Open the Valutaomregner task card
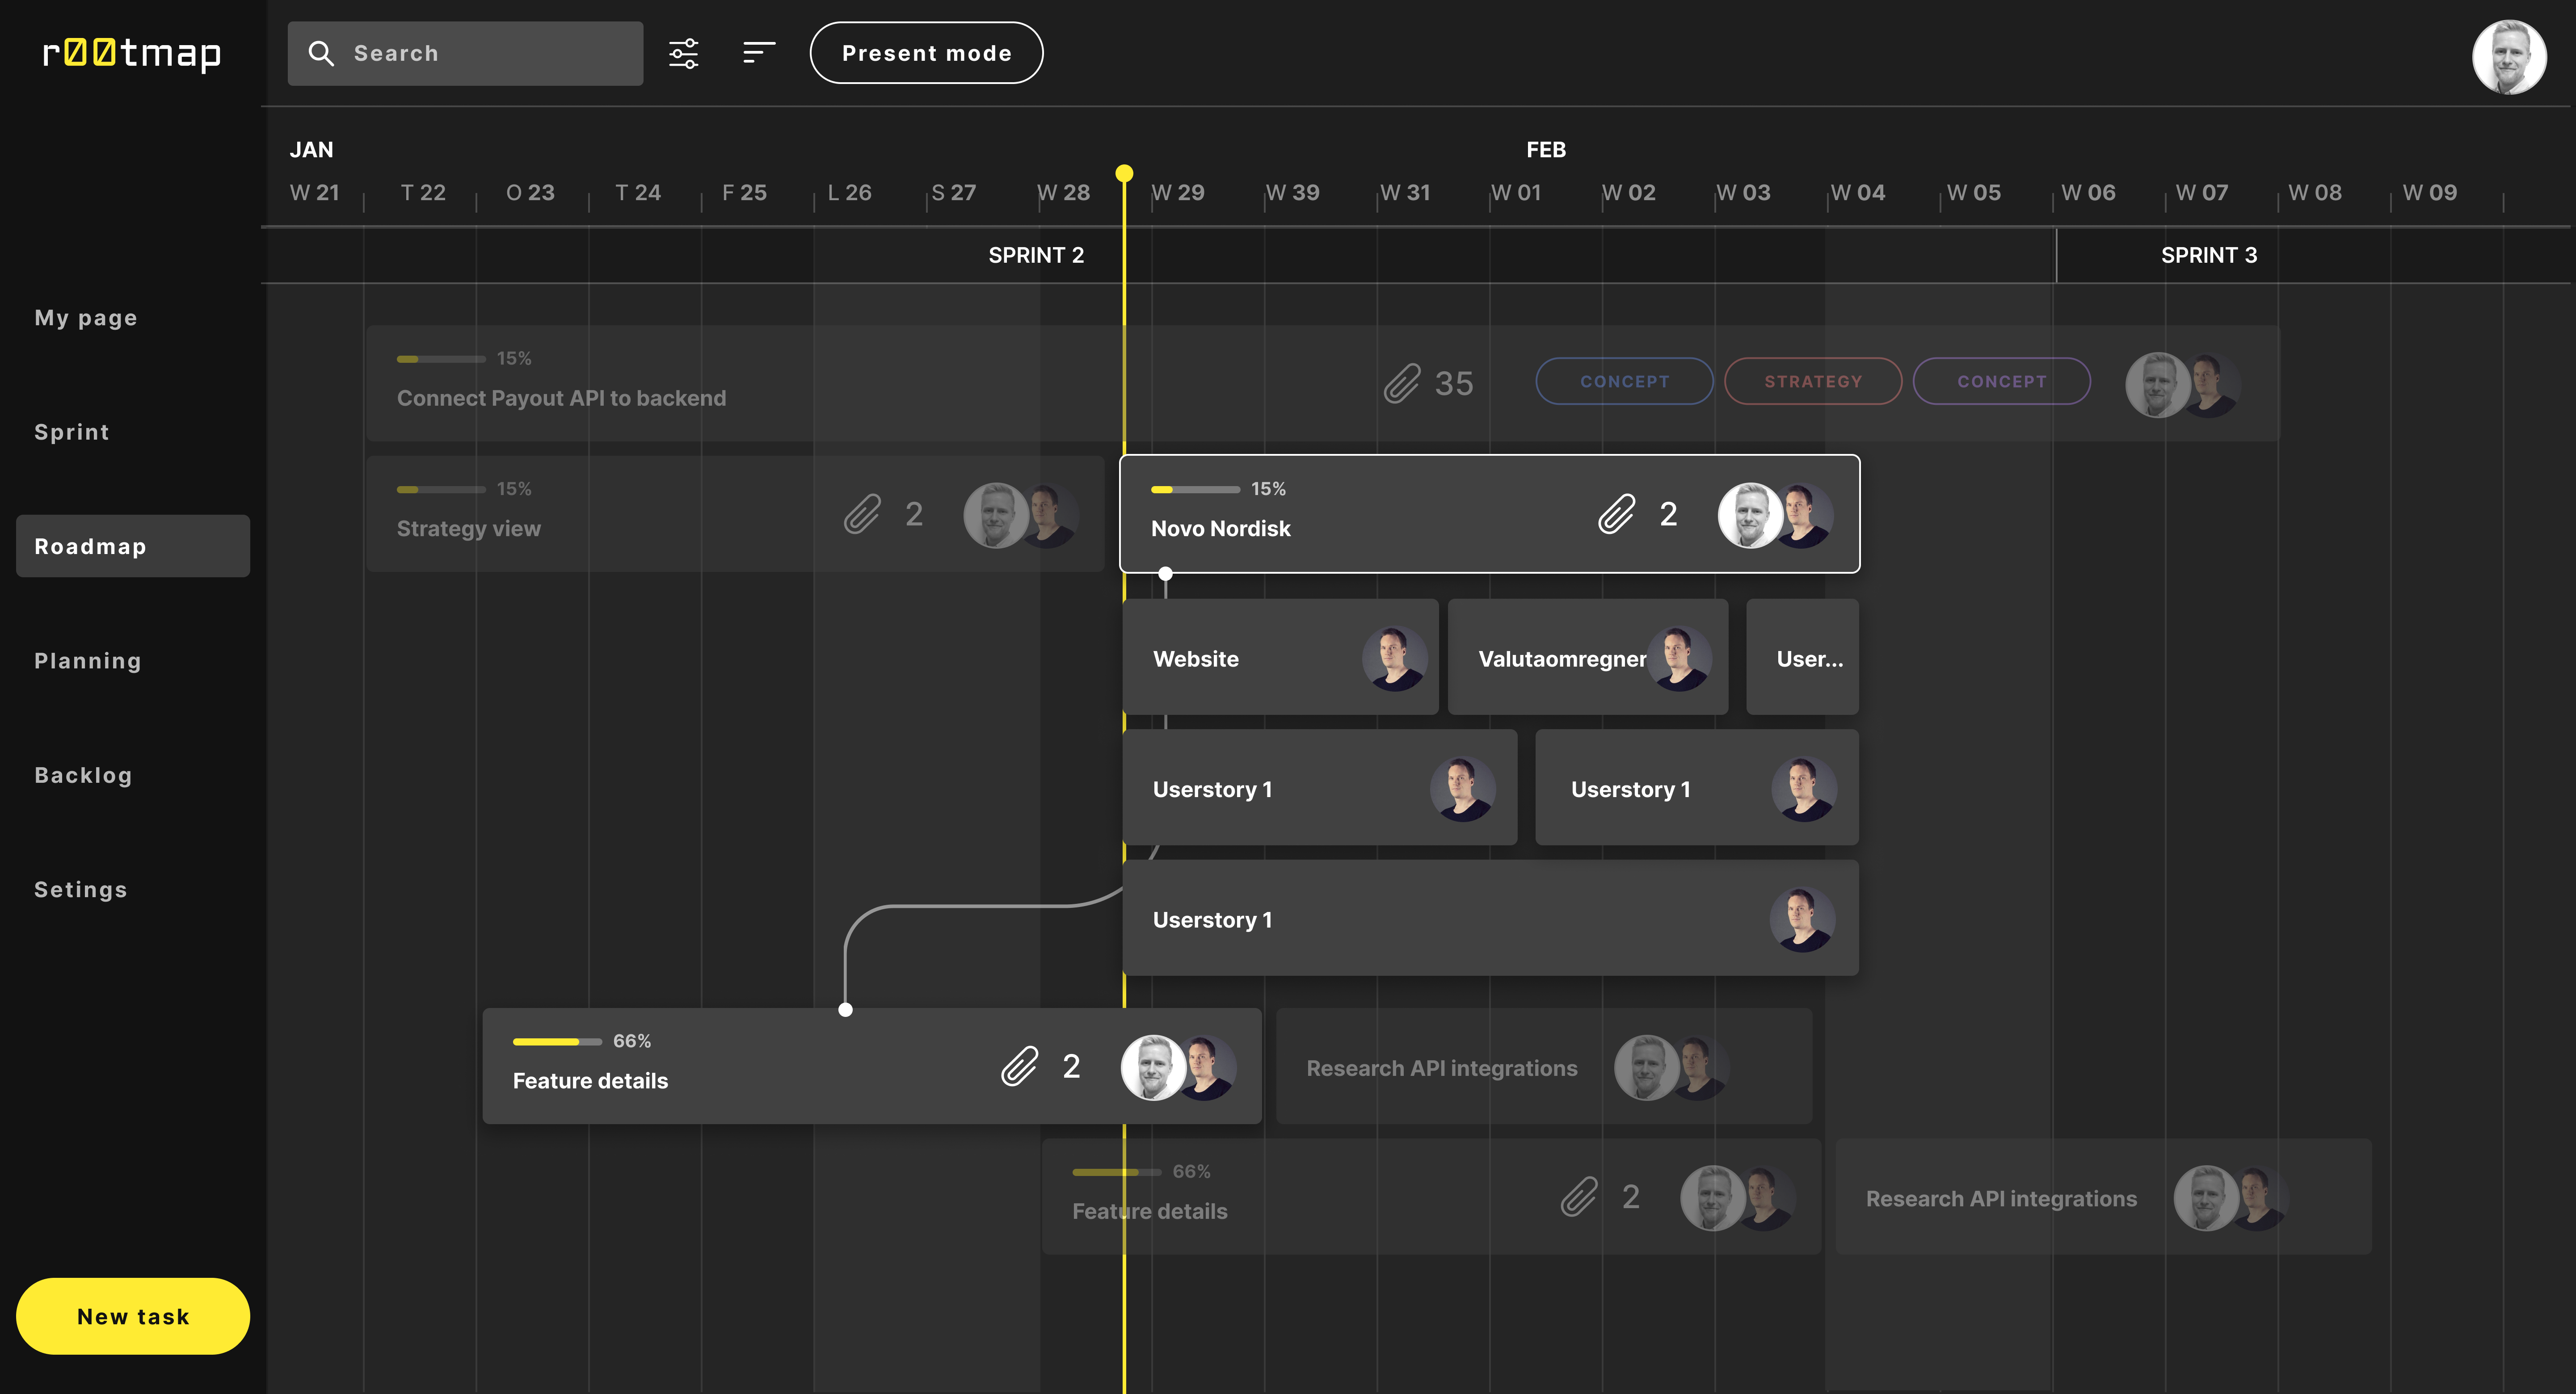Image resolution: width=2576 pixels, height=1394 pixels. pyautogui.click(x=1588, y=657)
